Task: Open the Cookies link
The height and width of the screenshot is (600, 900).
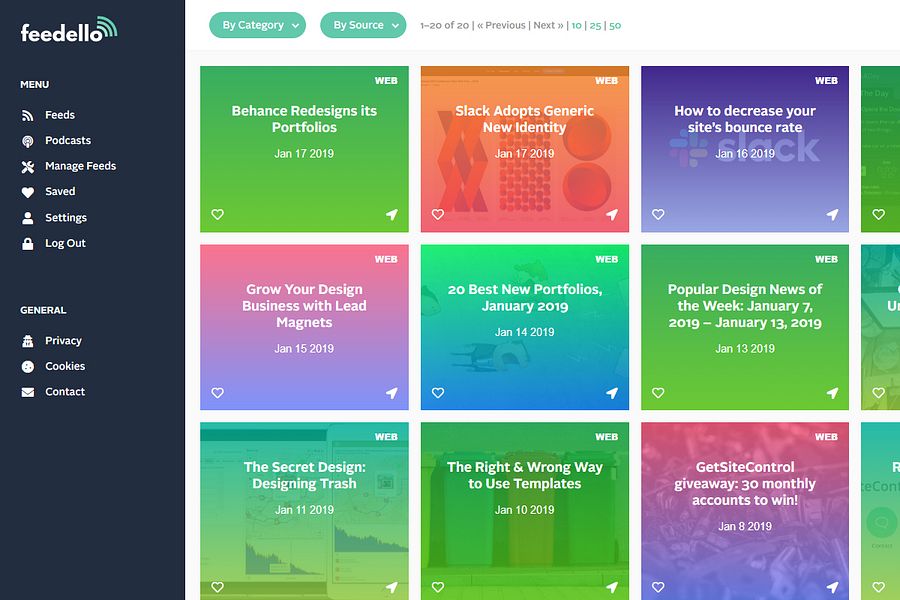Action: (65, 366)
